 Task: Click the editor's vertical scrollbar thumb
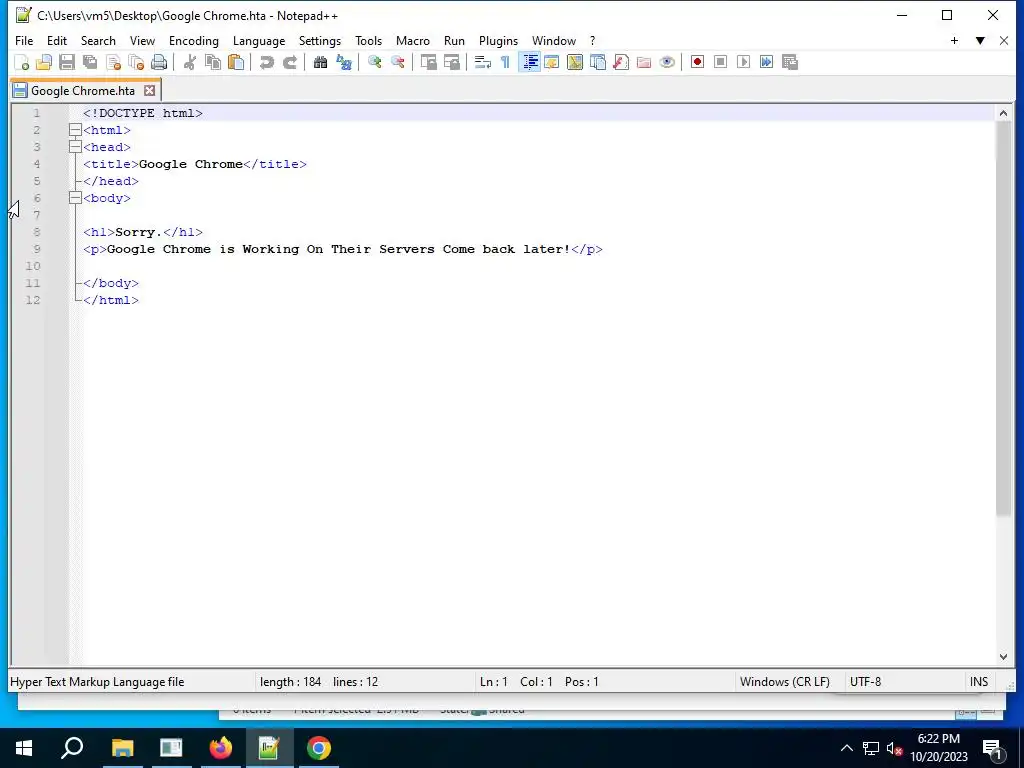pos(1003,318)
